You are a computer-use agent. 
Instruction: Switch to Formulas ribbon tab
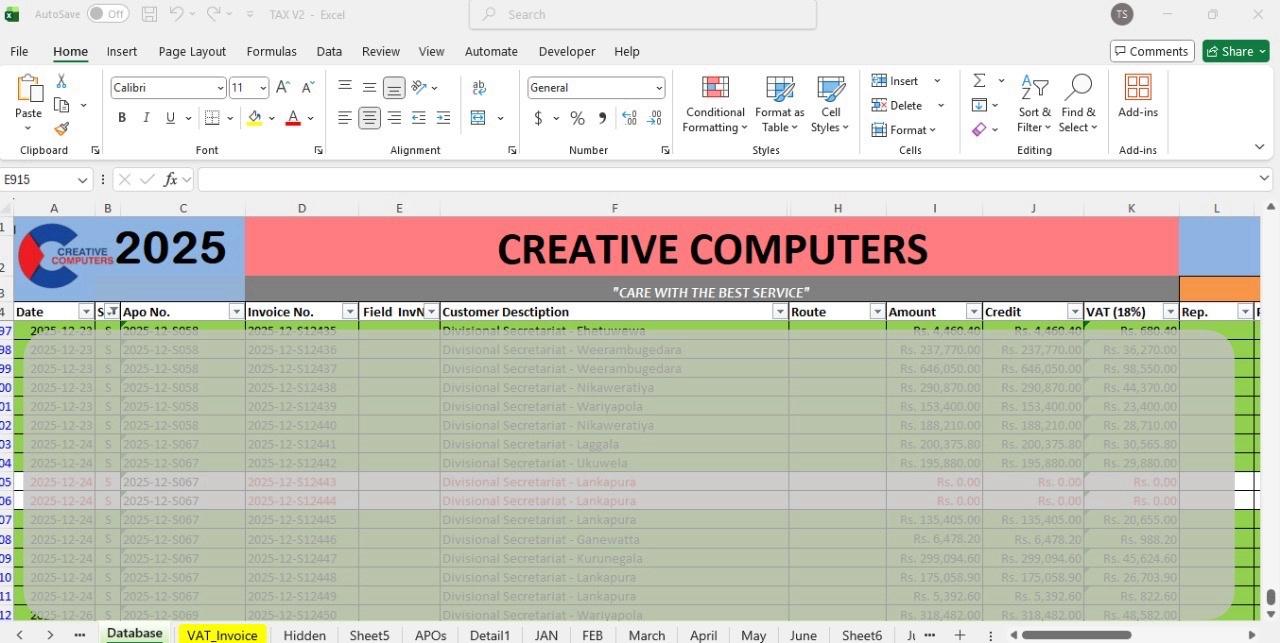[x=271, y=51]
